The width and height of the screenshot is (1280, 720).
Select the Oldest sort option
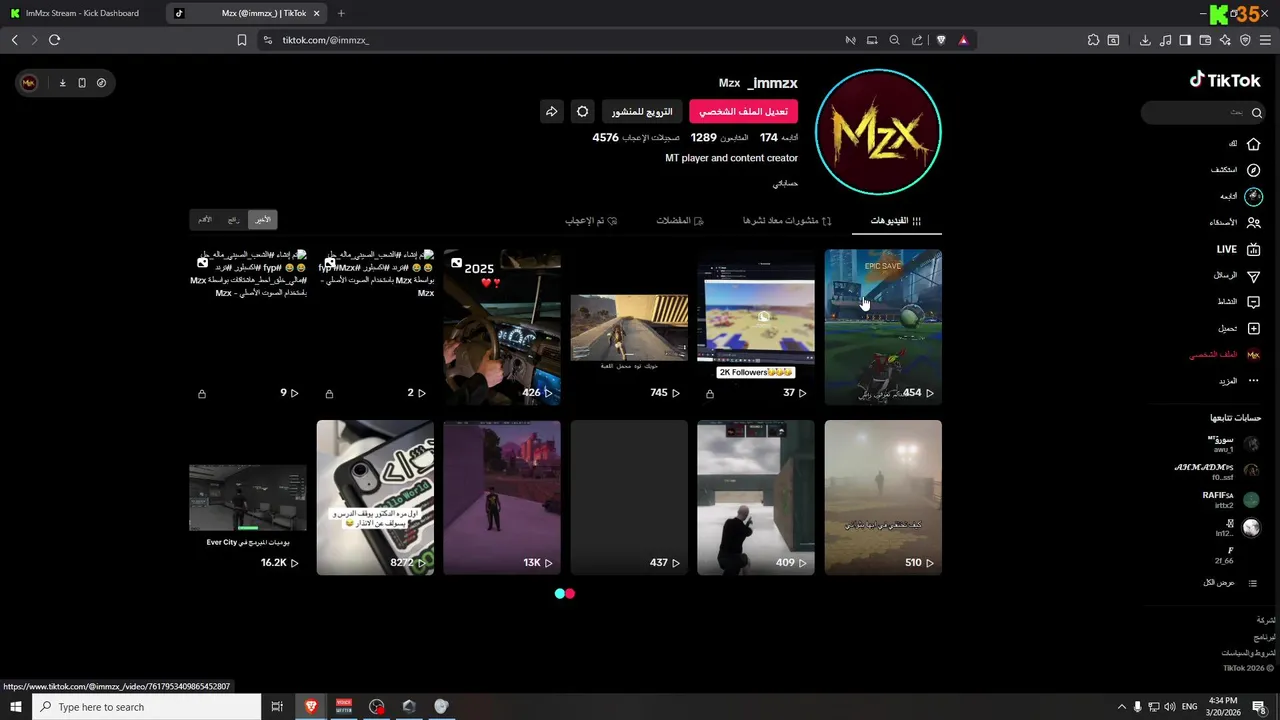[205, 219]
